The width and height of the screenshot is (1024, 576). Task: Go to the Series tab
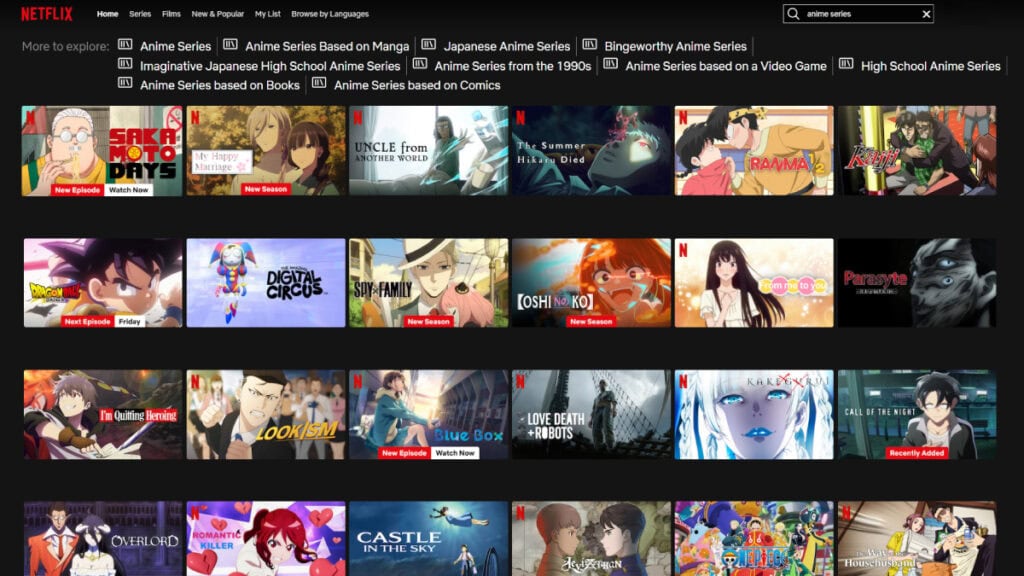click(140, 14)
